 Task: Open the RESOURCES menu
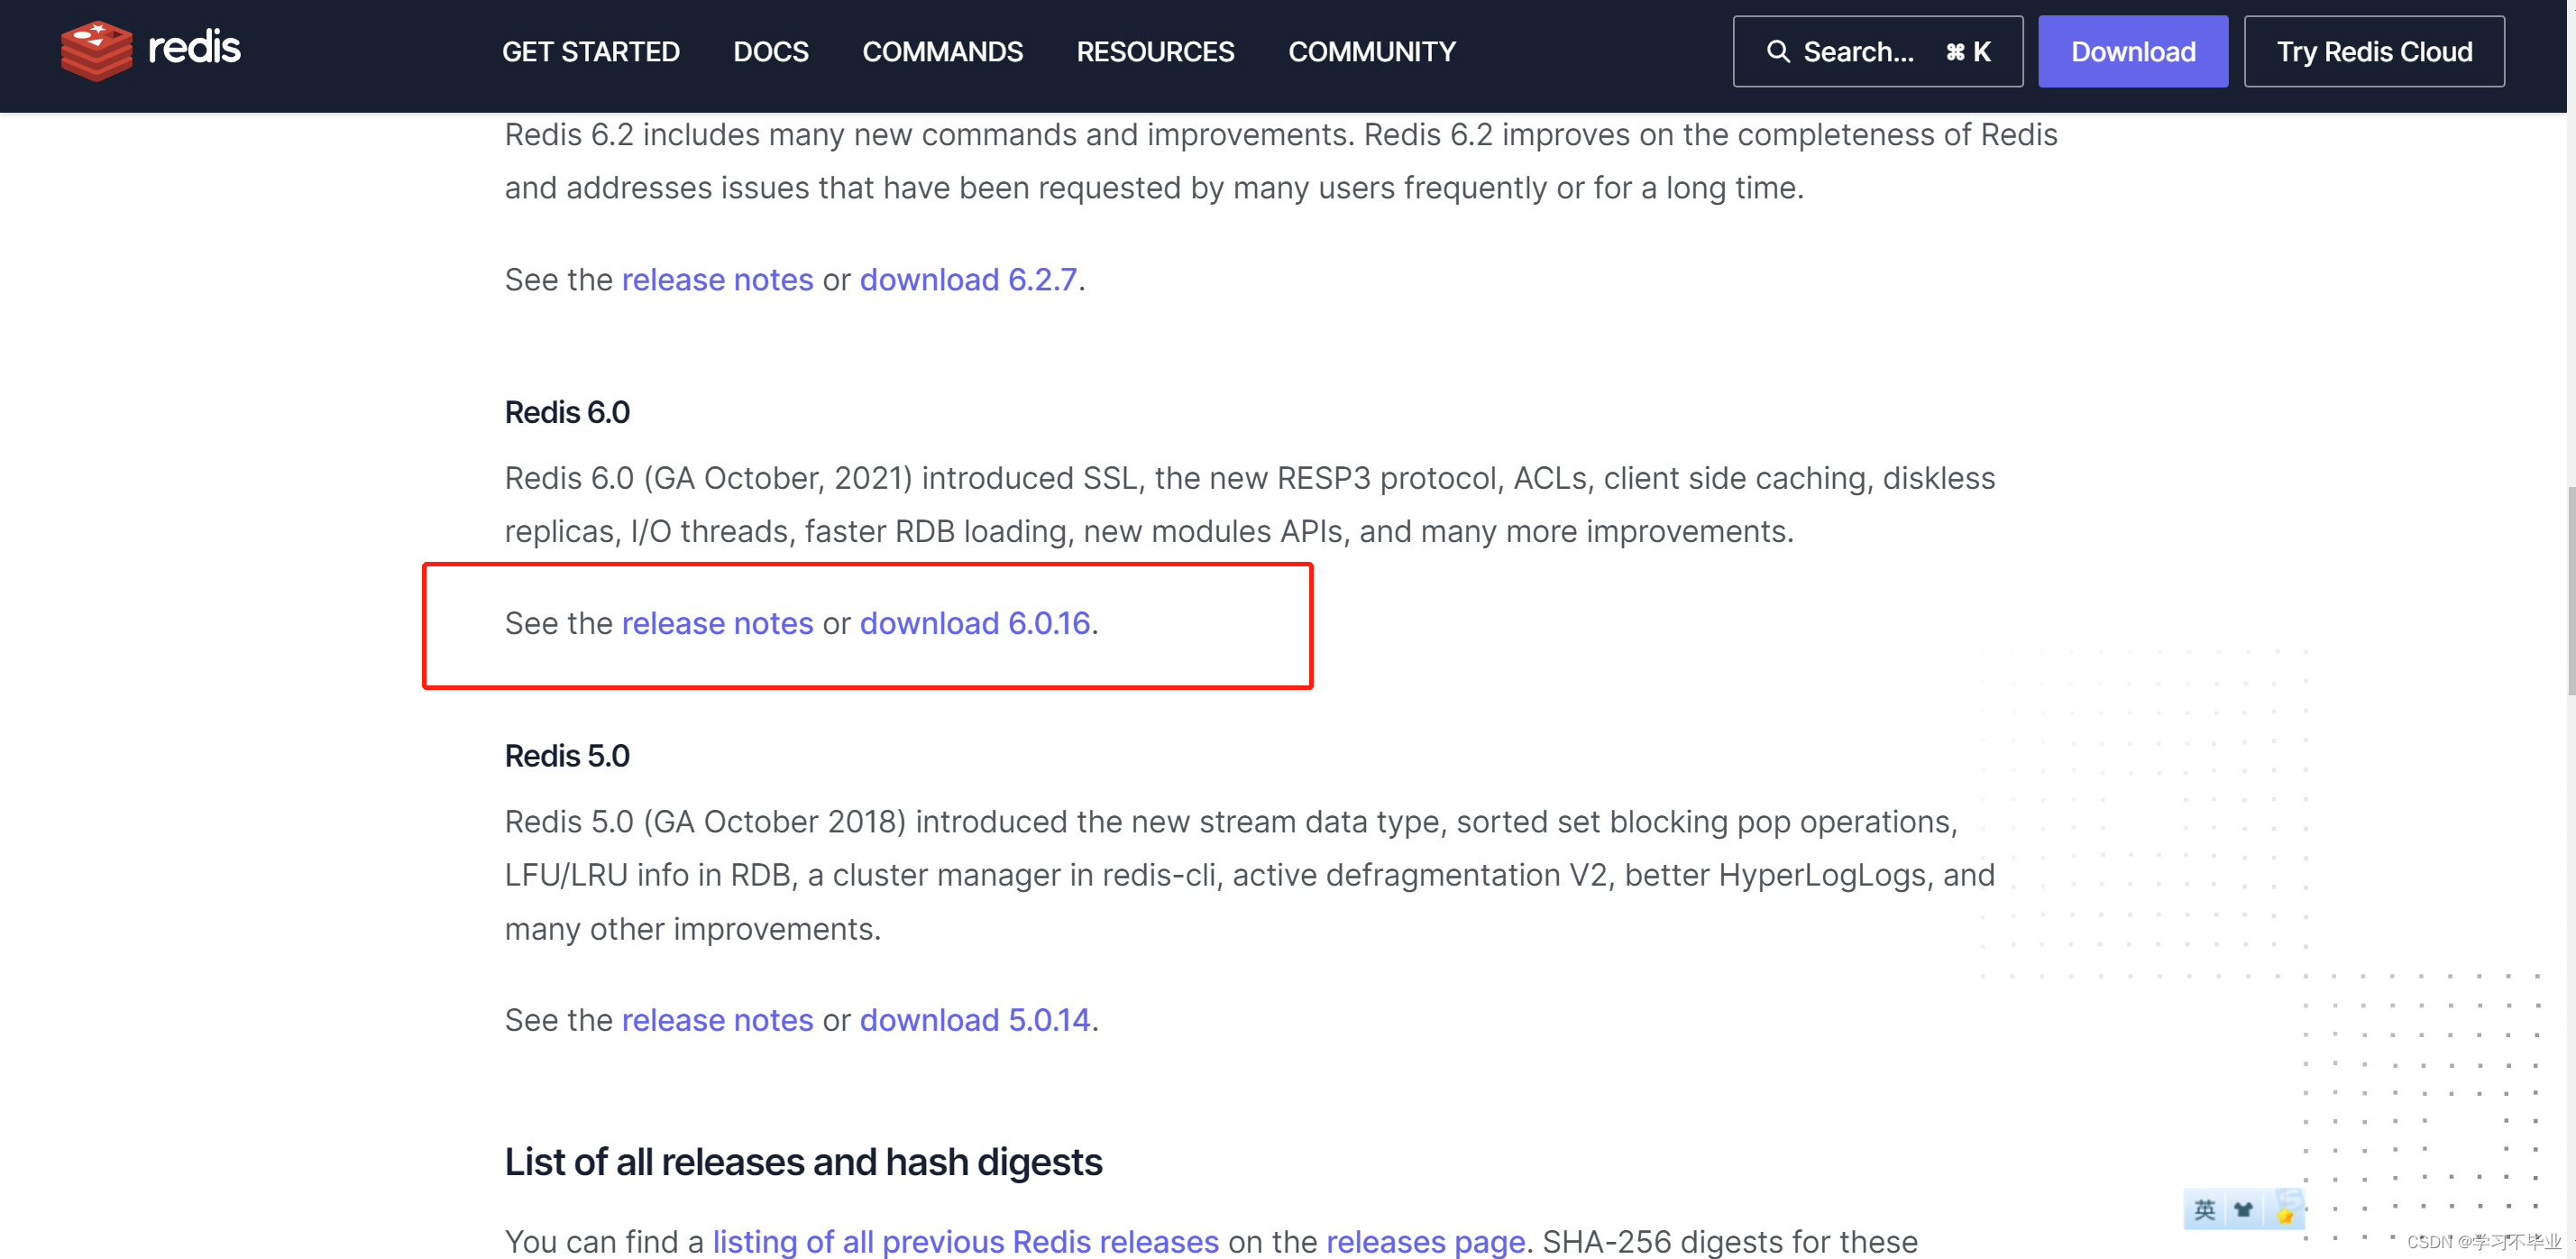tap(1155, 52)
